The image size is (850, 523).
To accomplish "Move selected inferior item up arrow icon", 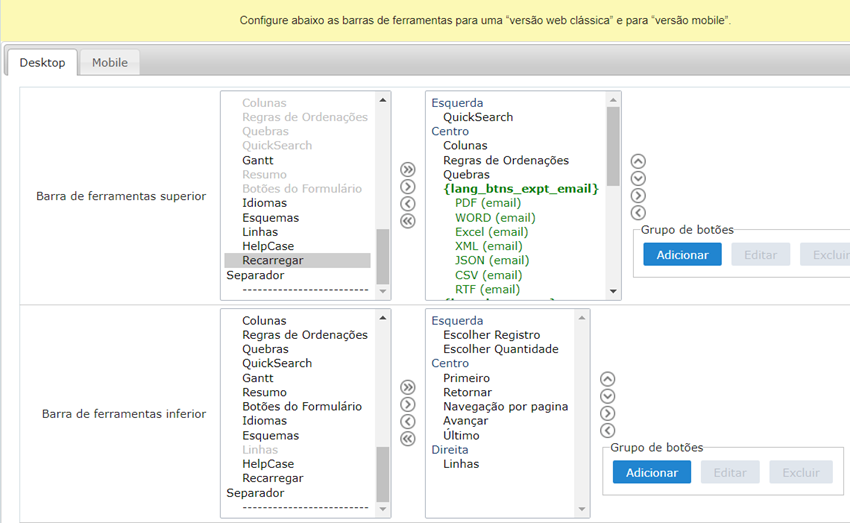I will tap(608, 379).
